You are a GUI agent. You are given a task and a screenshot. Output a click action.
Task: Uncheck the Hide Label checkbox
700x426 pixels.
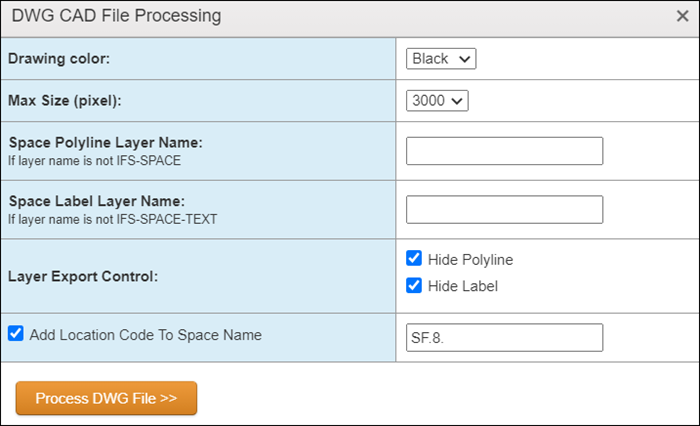pyautogui.click(x=414, y=285)
